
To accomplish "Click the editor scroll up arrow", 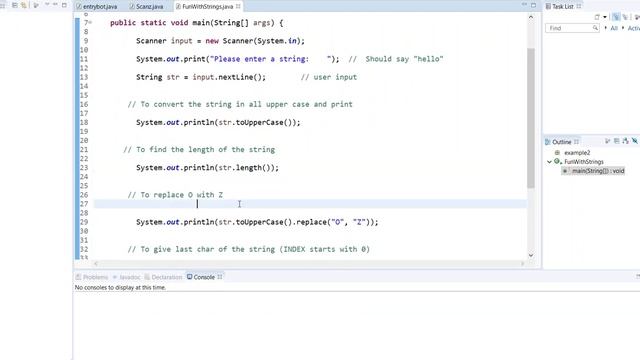I will point(531,17).
